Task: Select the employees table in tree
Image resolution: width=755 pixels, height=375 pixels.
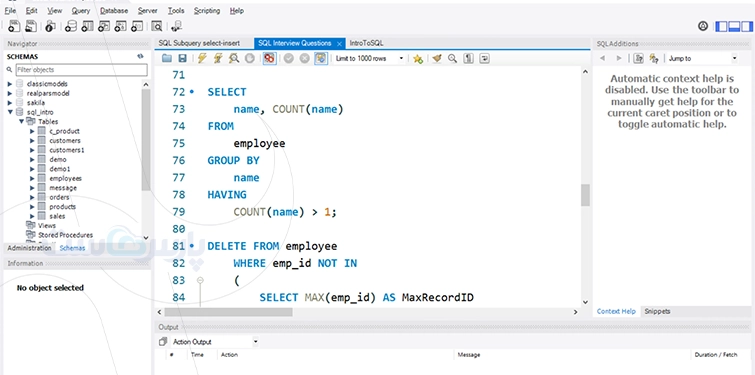Action: pyautogui.click(x=65, y=179)
